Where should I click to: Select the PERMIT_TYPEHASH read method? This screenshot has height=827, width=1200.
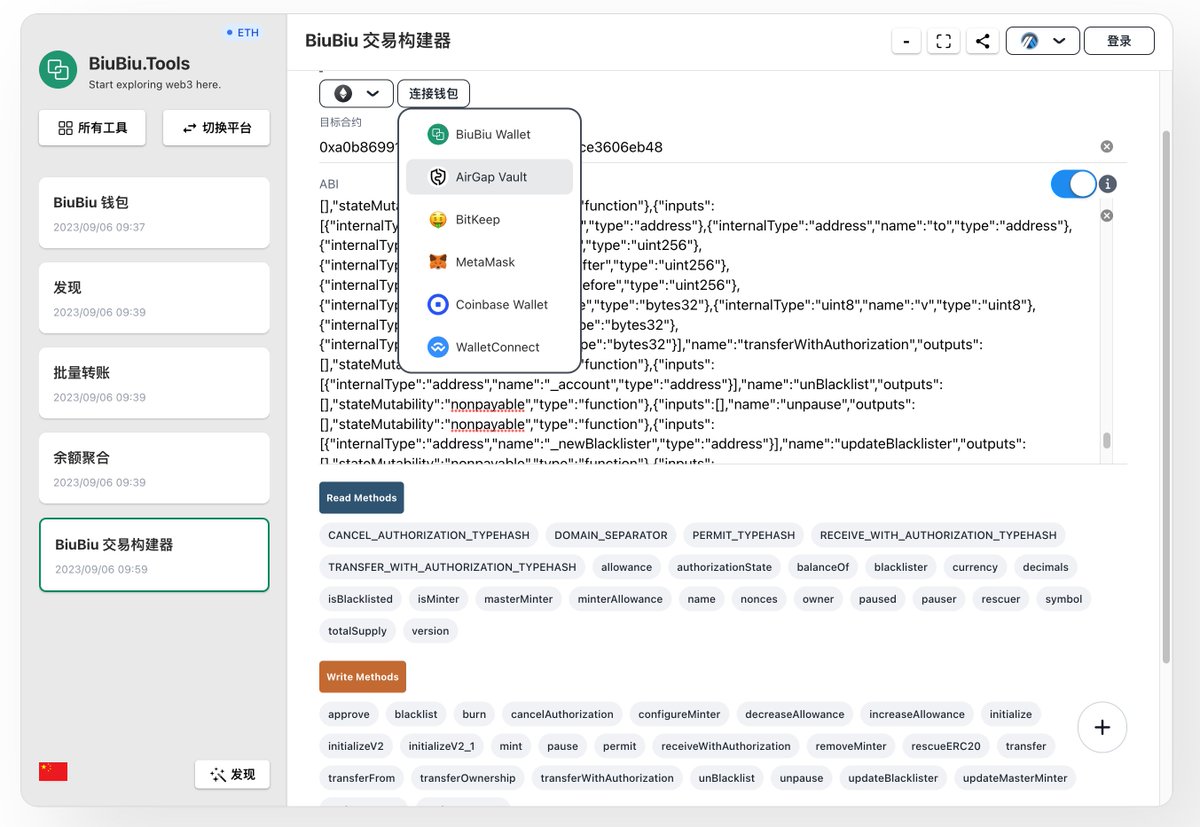click(x=744, y=535)
